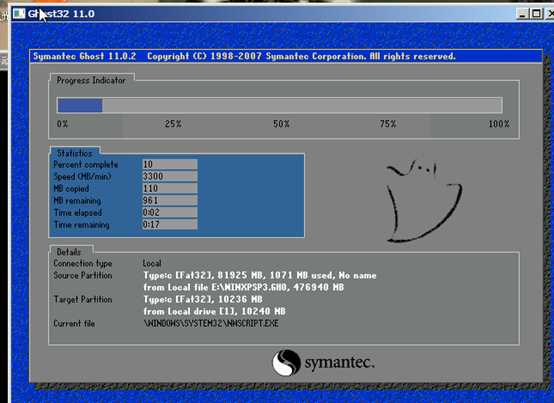
Task: Click the Ghost32 window title icon
Action: tap(19, 13)
